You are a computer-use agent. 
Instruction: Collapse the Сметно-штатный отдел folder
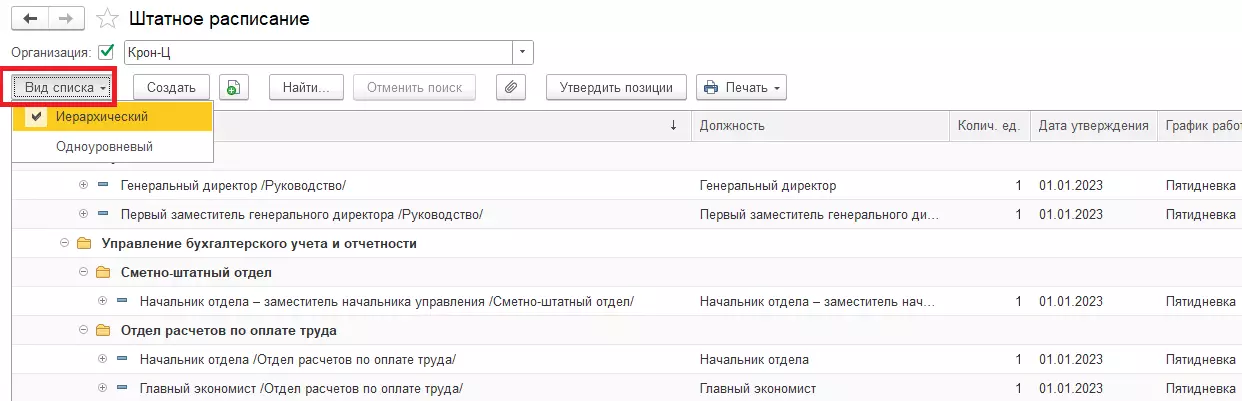coord(84,272)
